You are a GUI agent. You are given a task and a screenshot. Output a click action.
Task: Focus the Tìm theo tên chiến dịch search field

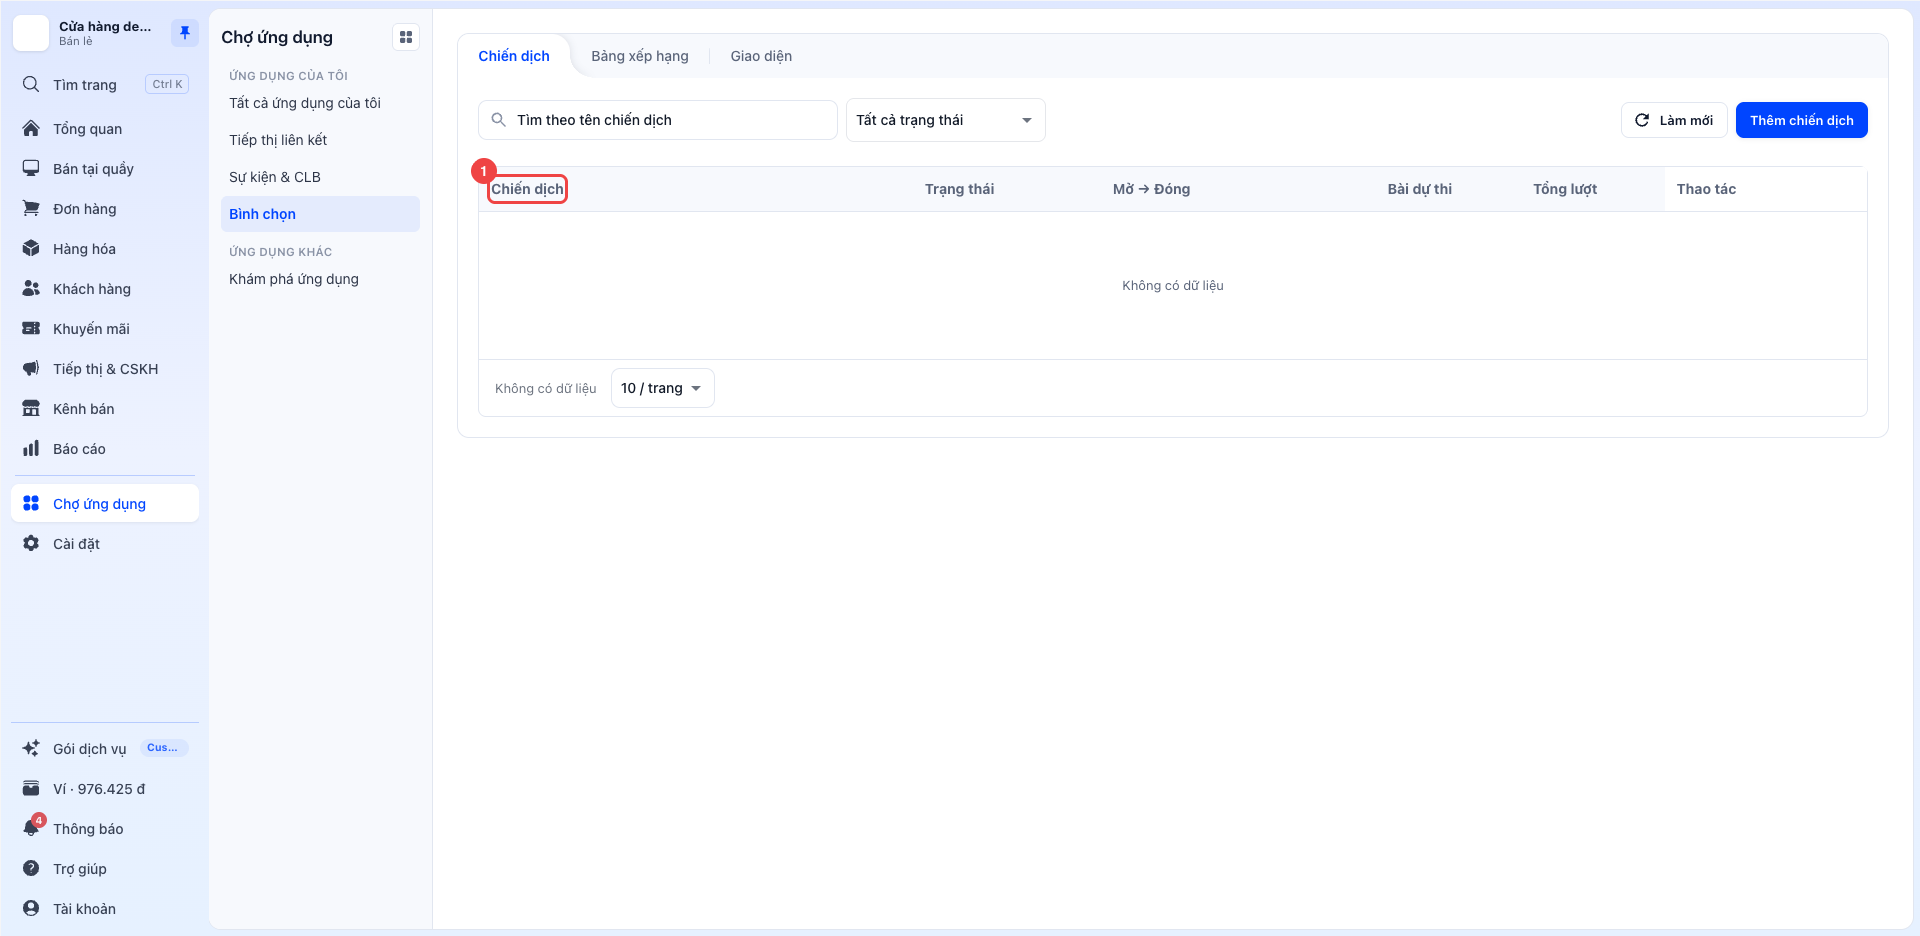pos(657,120)
